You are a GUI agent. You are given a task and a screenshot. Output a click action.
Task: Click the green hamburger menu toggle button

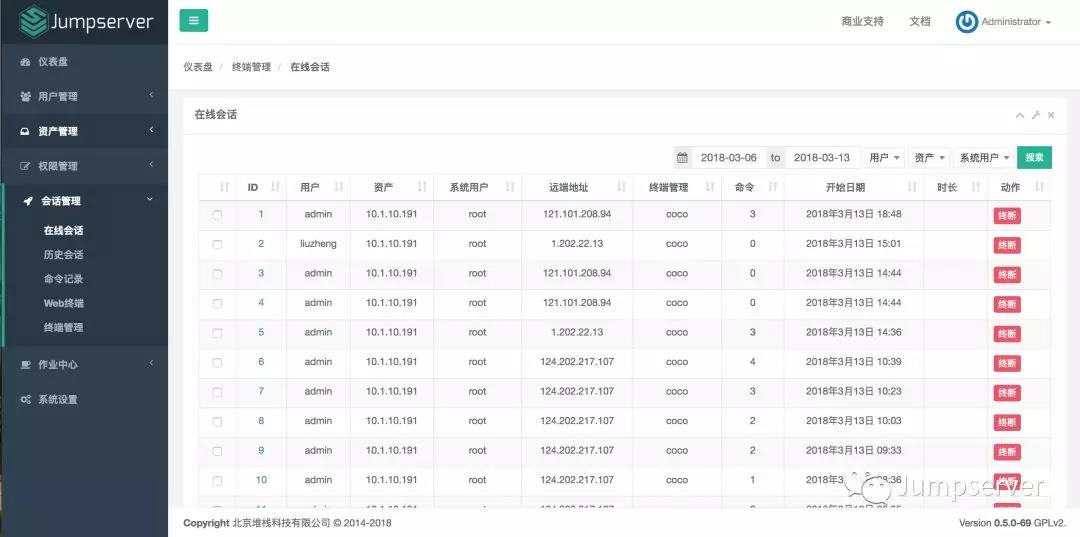[x=193, y=20]
